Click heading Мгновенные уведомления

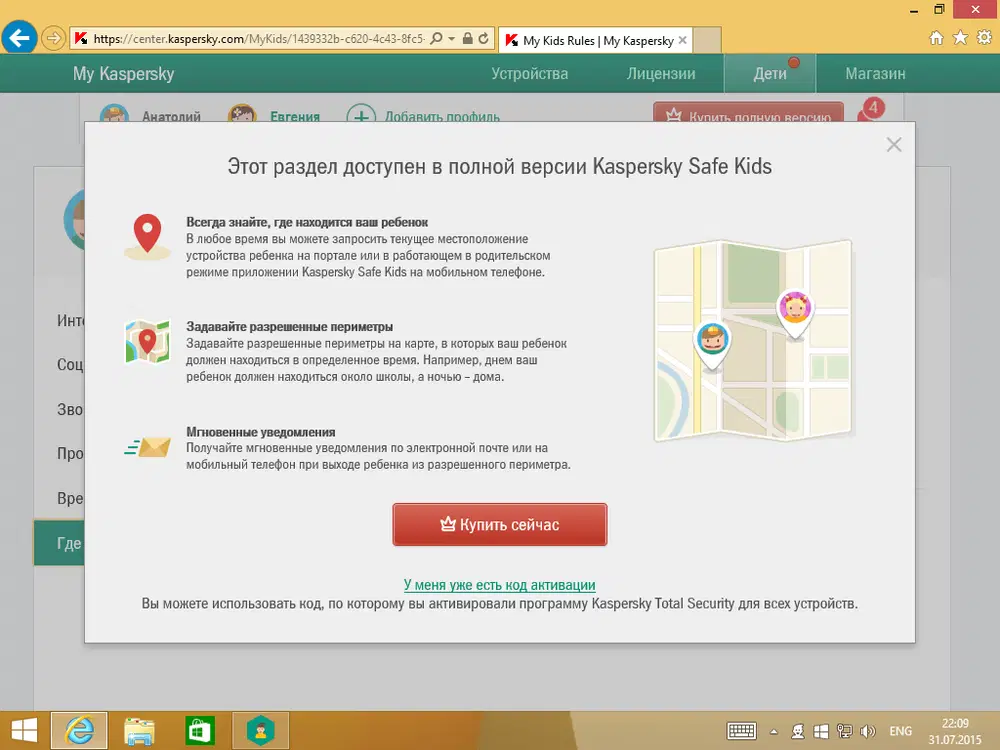coord(260,432)
